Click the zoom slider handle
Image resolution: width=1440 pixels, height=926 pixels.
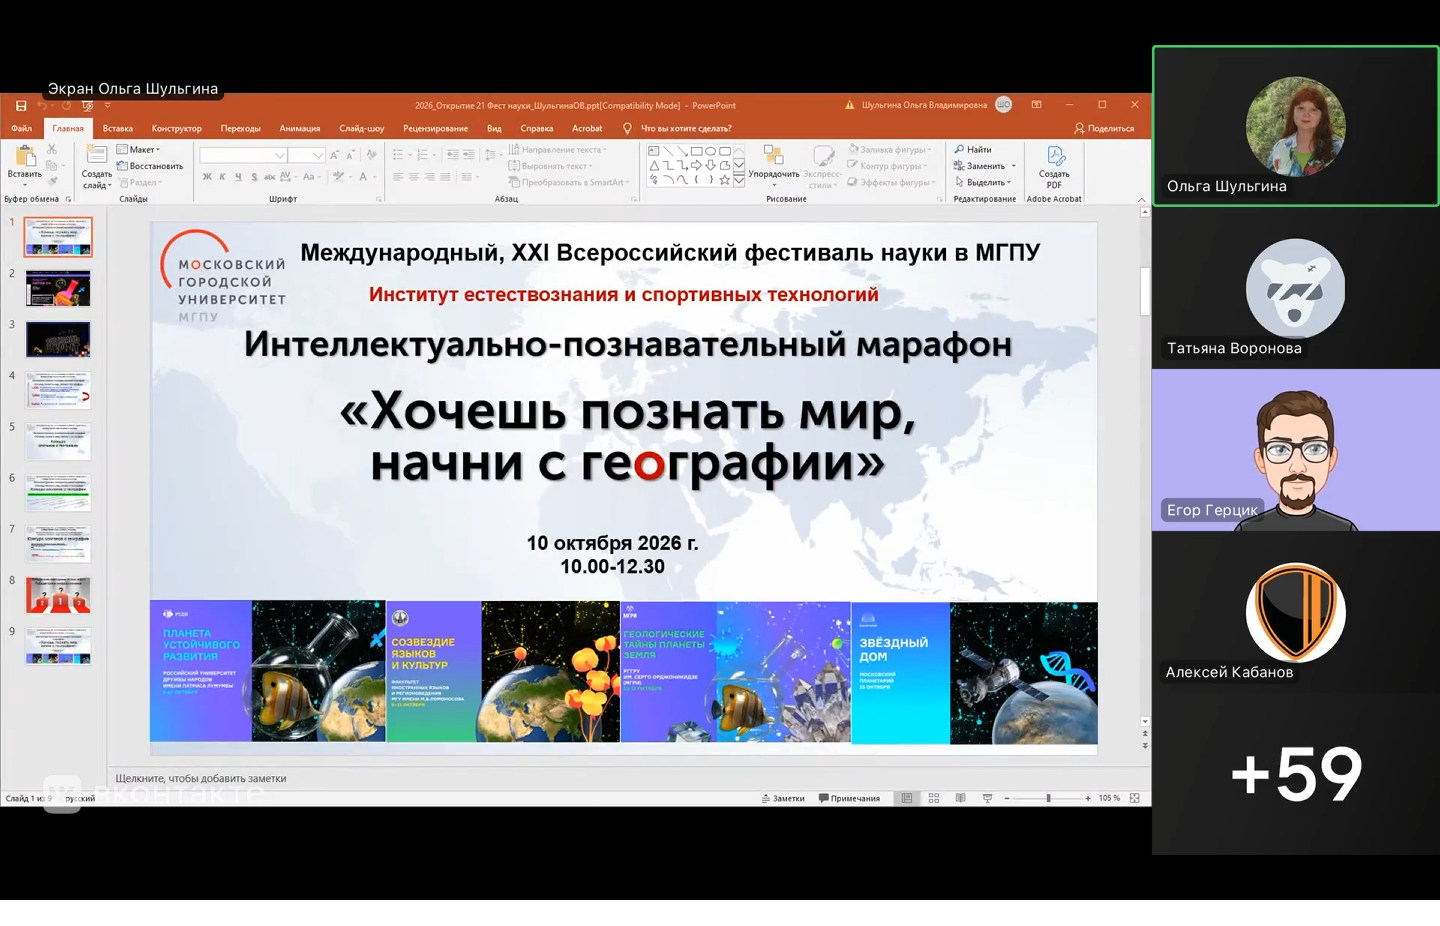[1048, 798]
